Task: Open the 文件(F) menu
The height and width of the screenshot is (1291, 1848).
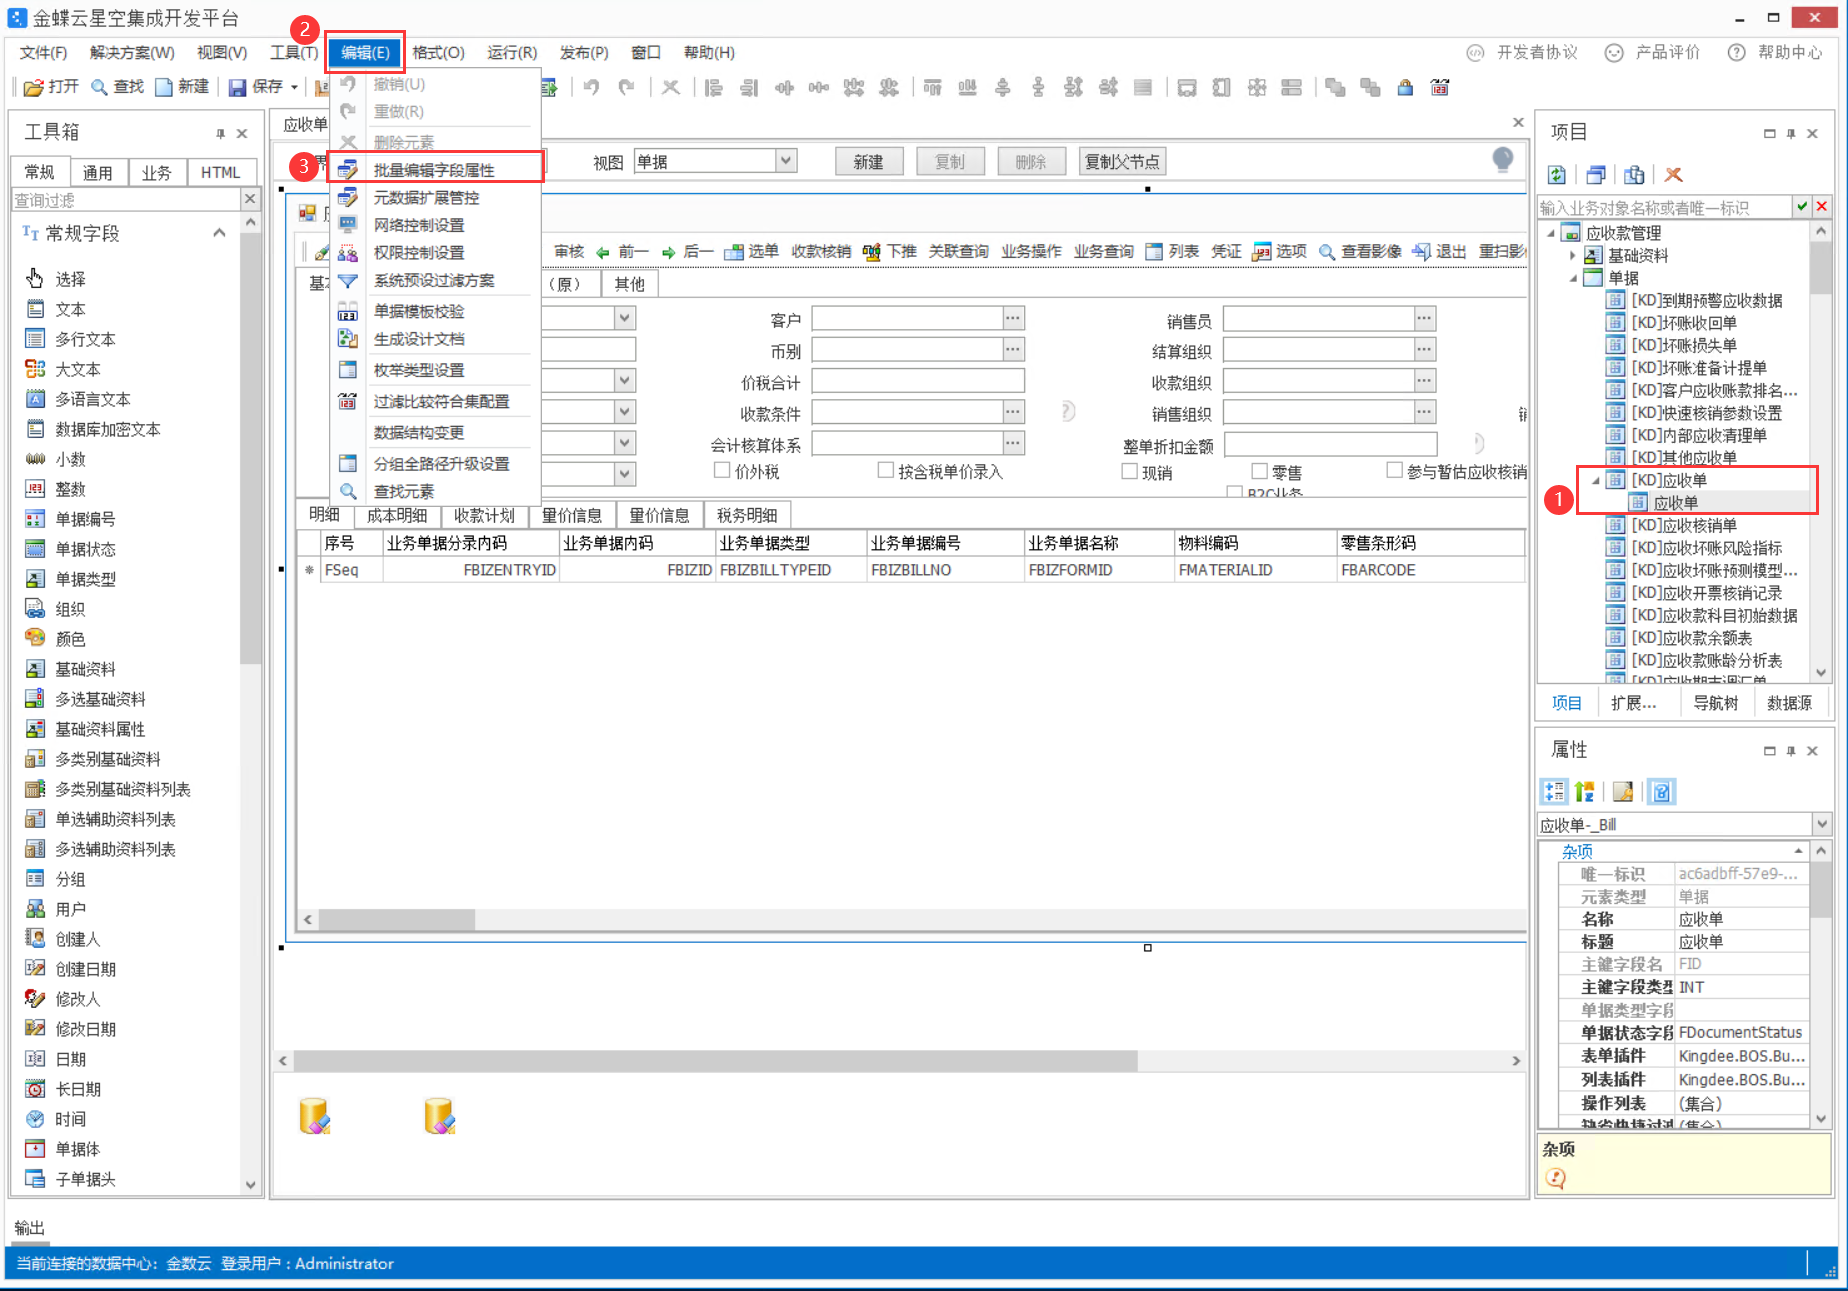Action: (x=43, y=52)
